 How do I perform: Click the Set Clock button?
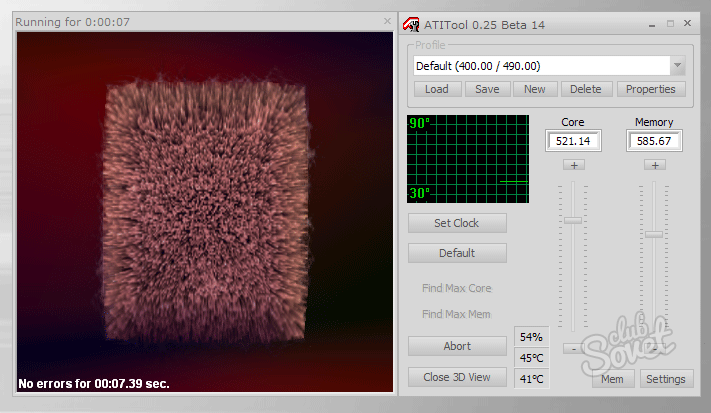(x=457, y=223)
